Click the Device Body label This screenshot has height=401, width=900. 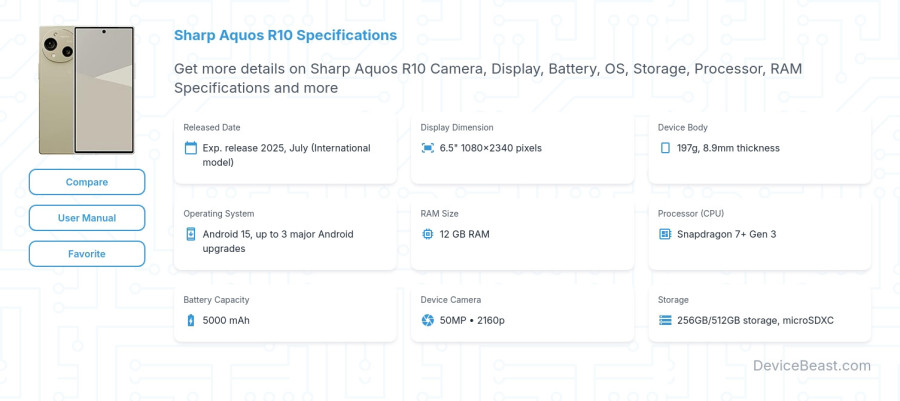682,127
